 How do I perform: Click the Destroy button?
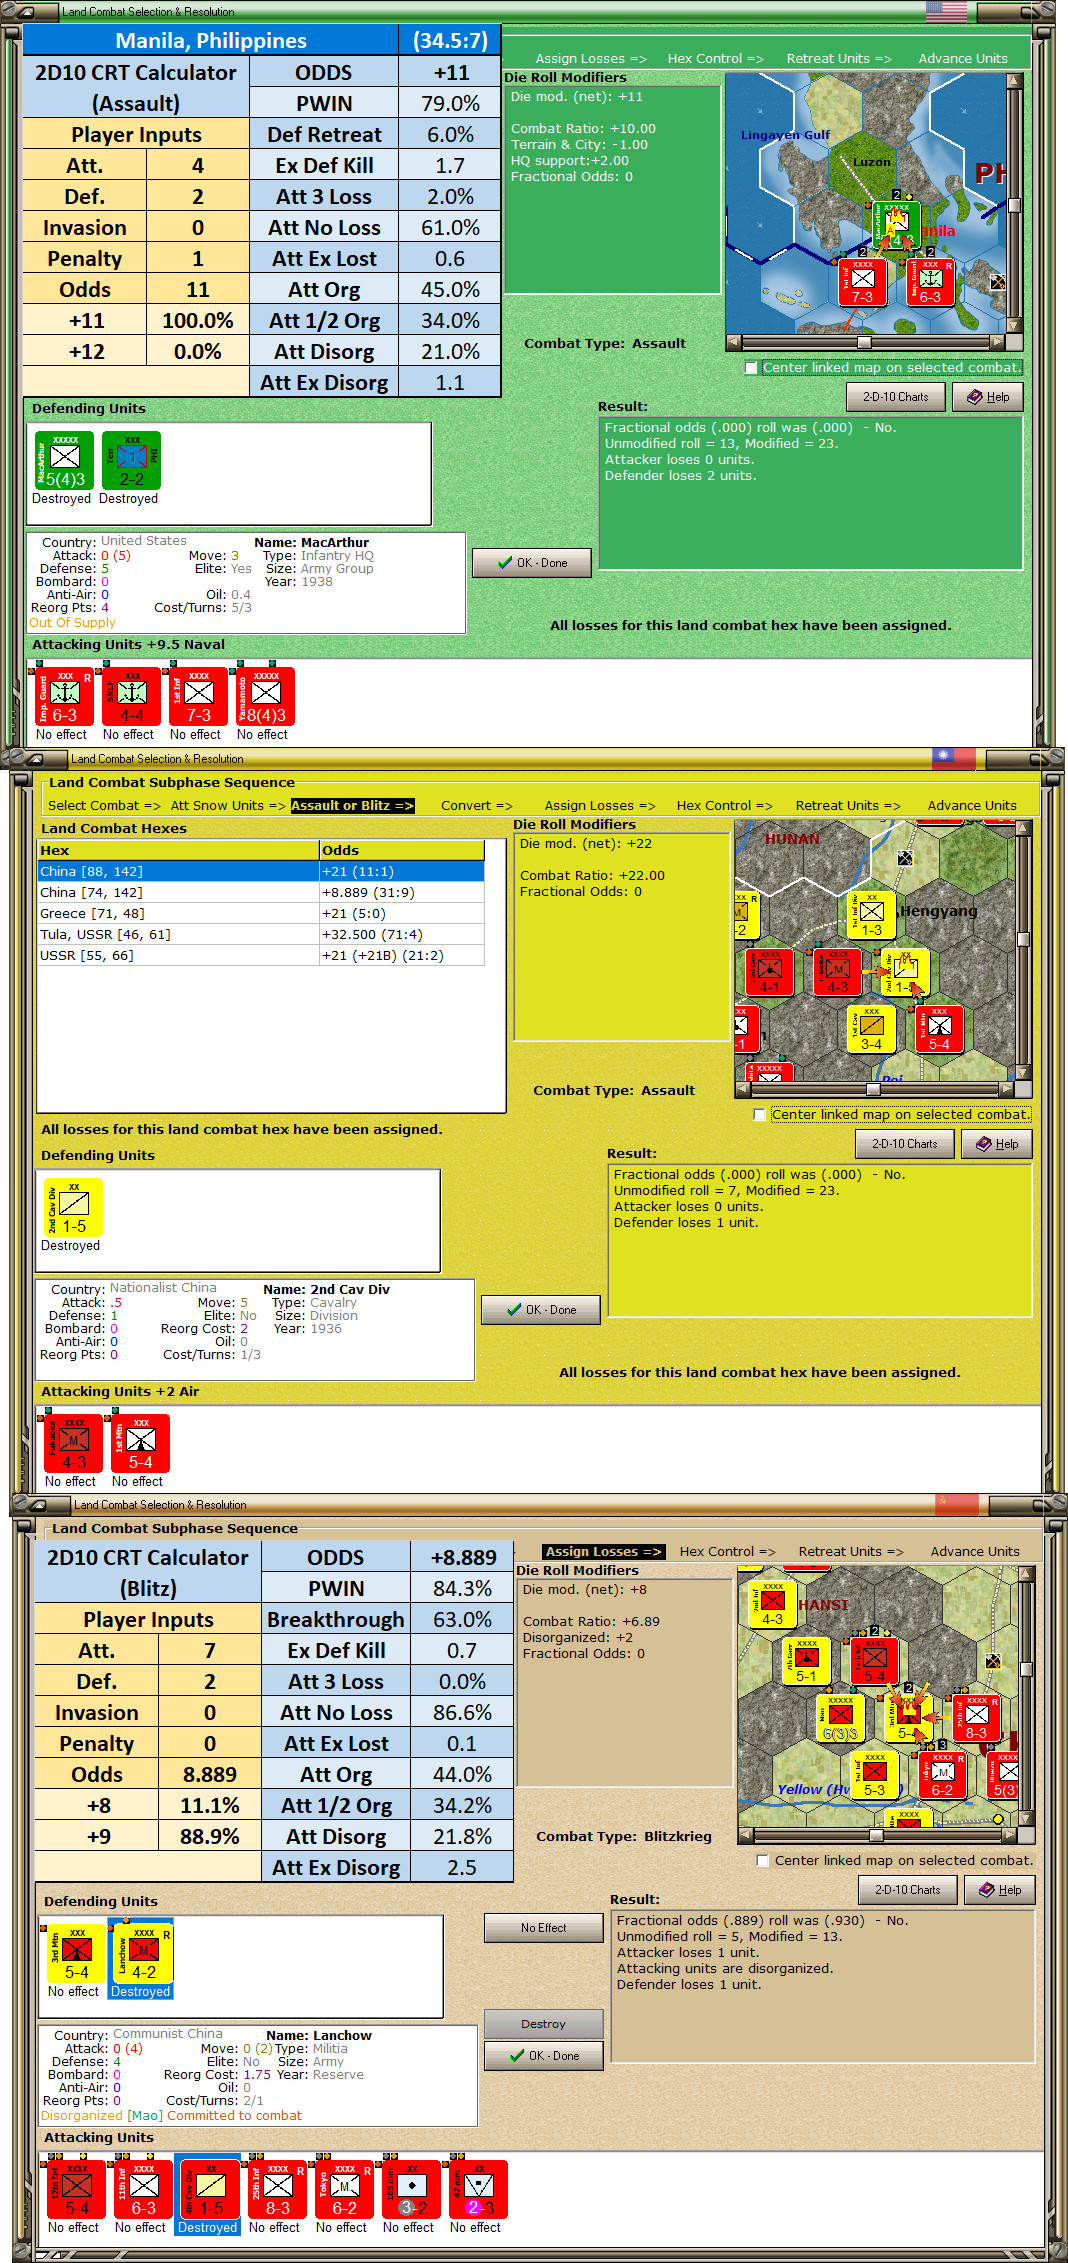[x=543, y=2024]
